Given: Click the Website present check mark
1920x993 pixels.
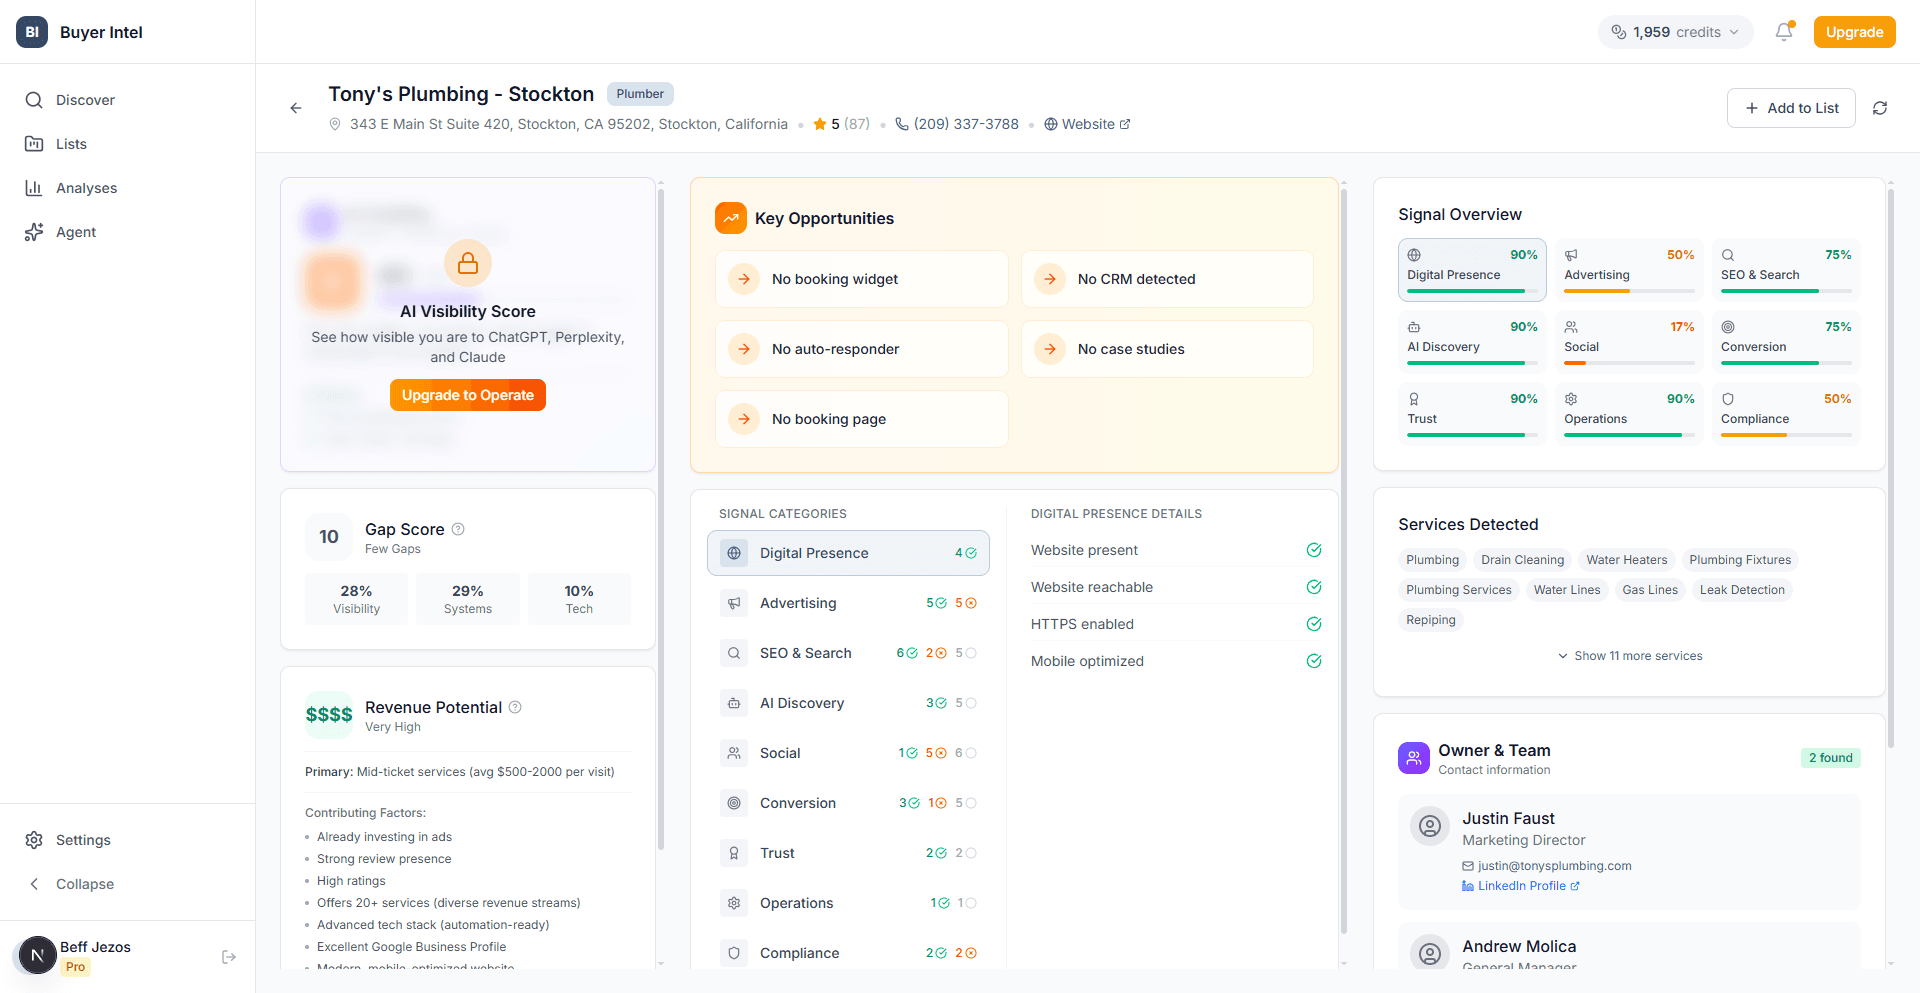Looking at the screenshot, I should click(x=1314, y=550).
